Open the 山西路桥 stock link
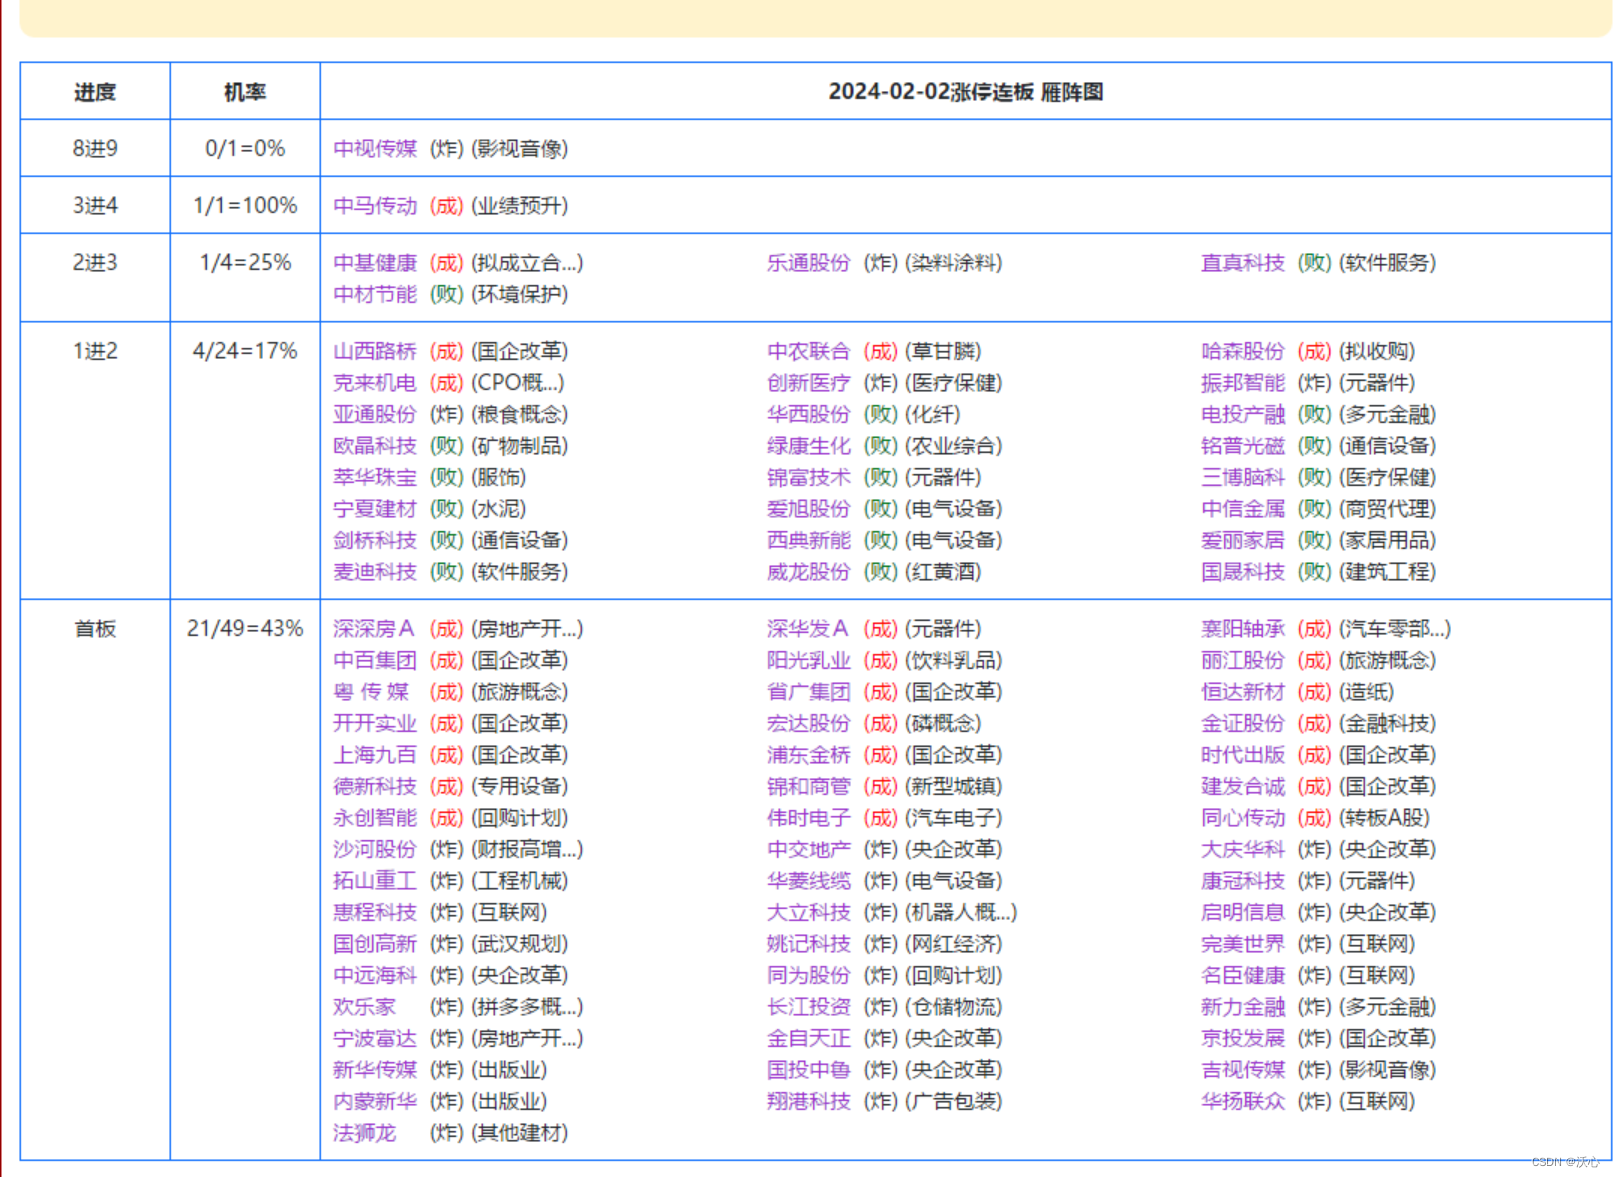The image size is (1615, 1177). (x=375, y=351)
